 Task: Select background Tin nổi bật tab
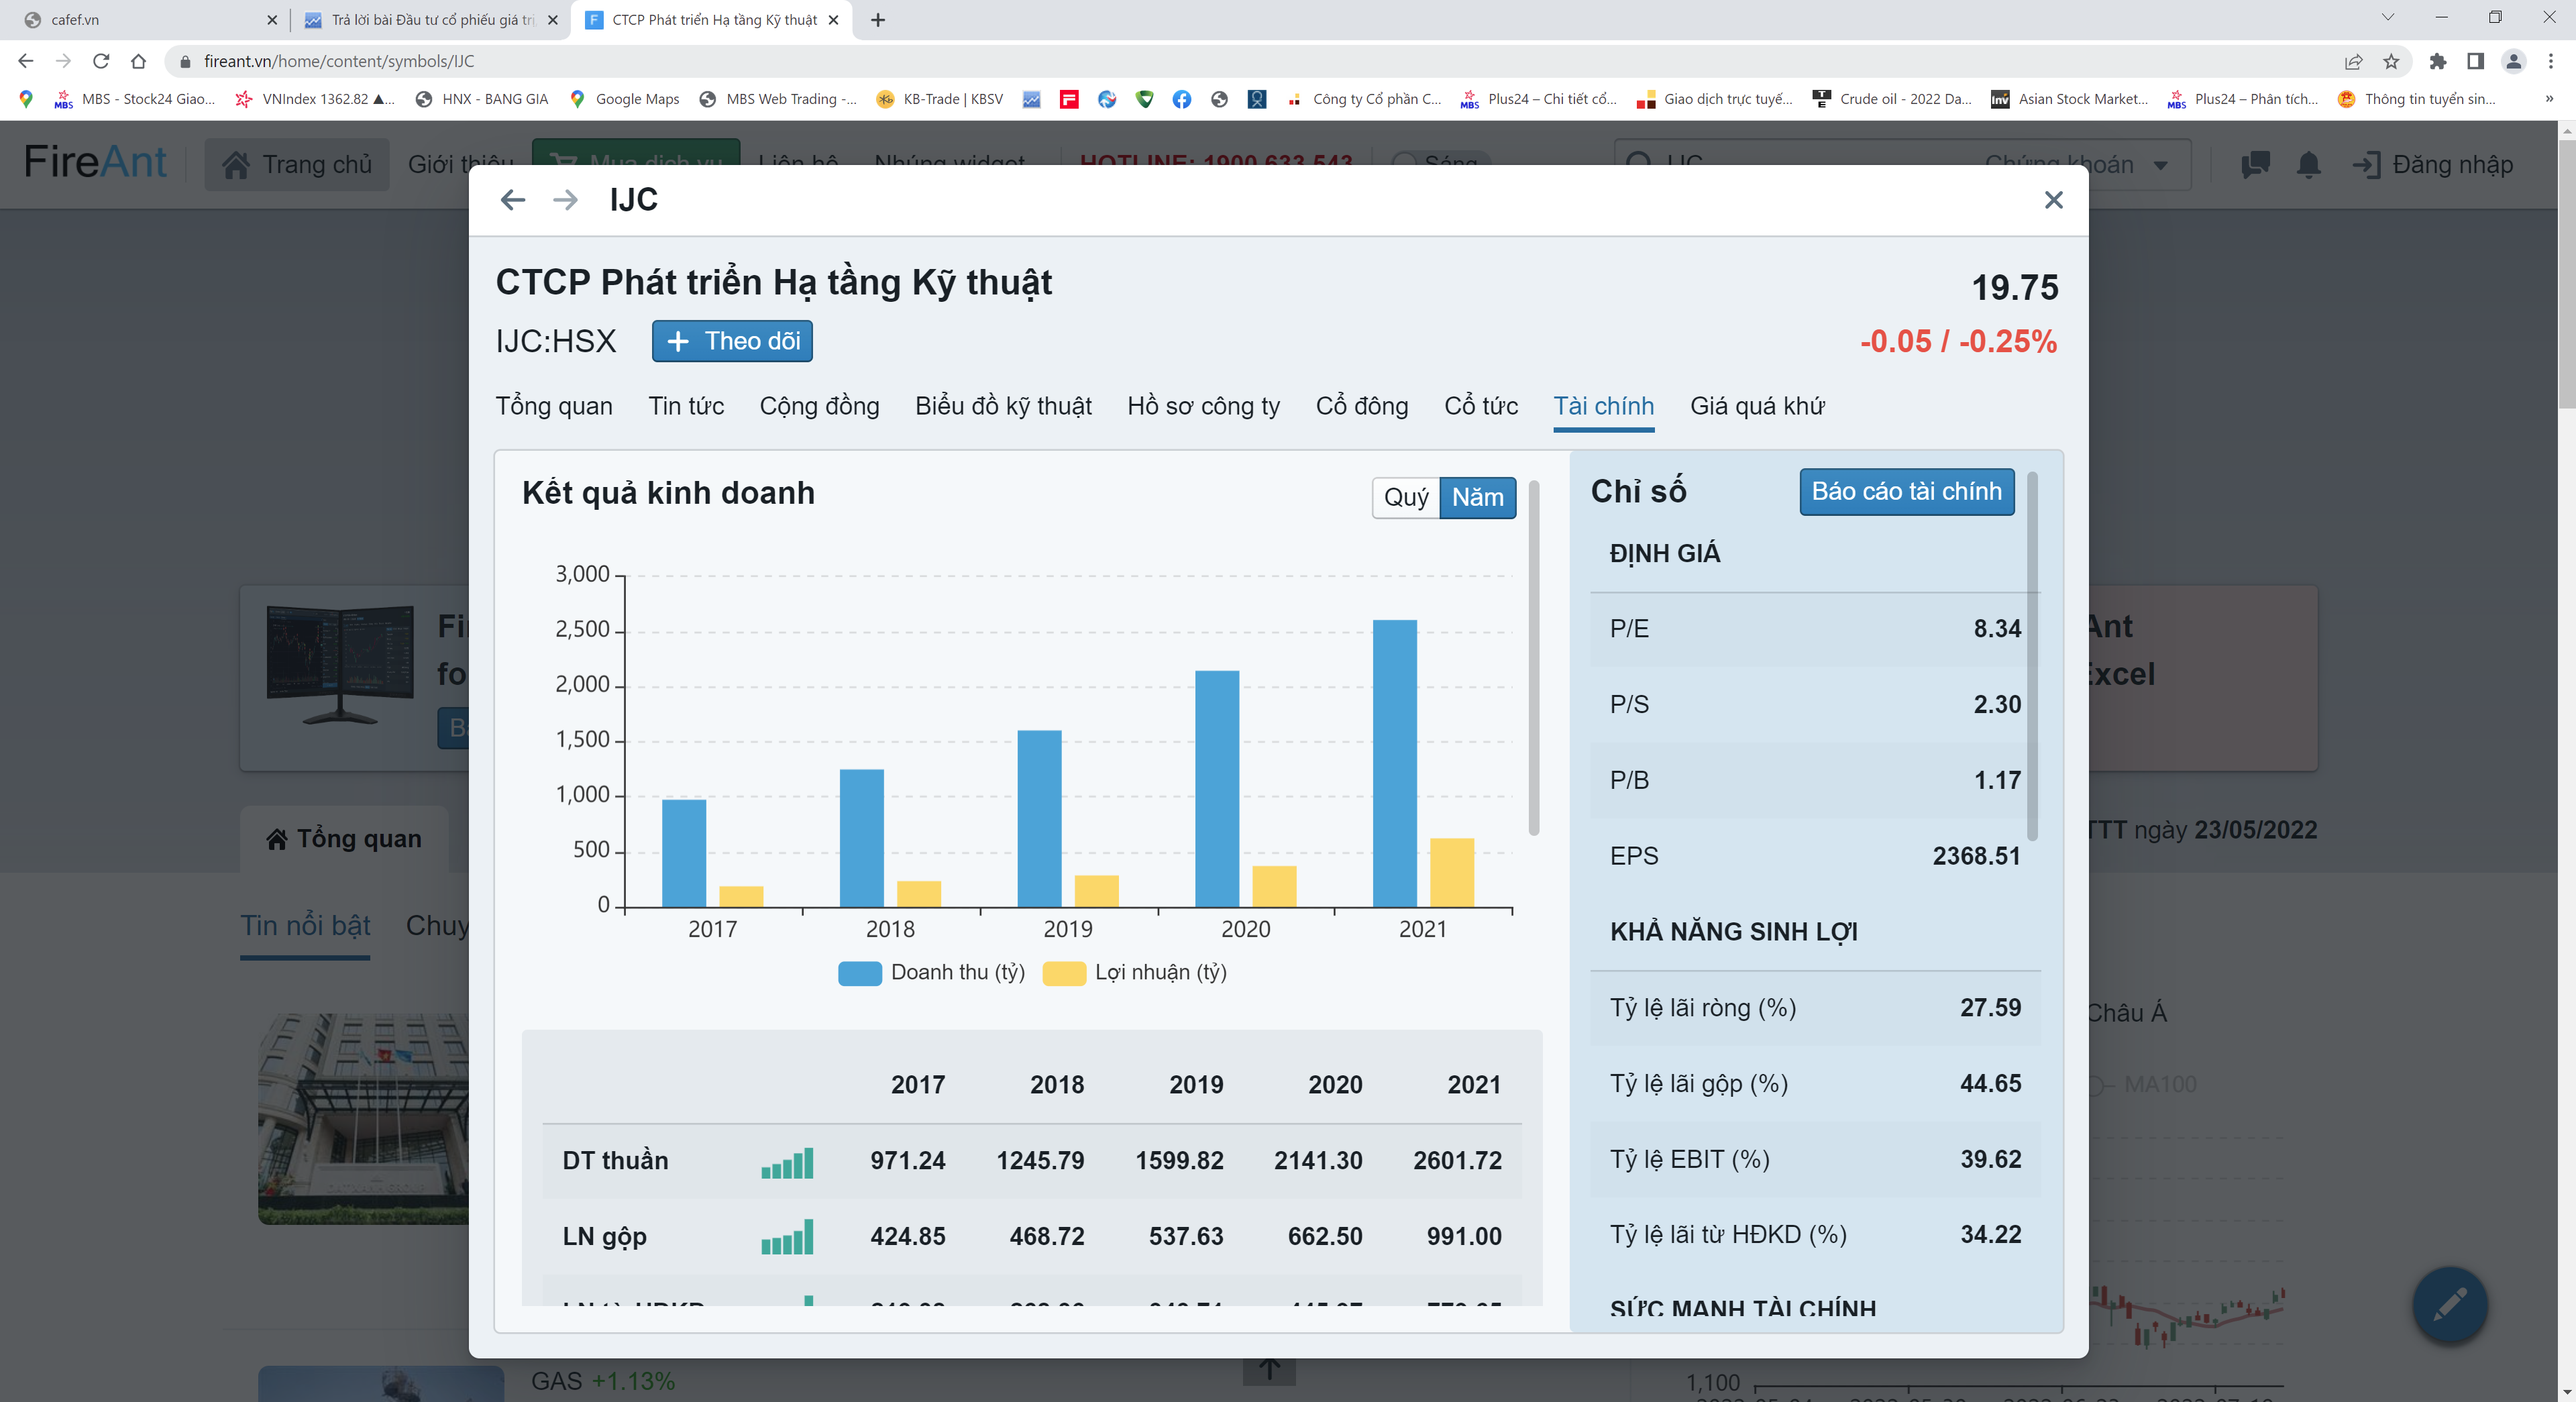tap(305, 926)
